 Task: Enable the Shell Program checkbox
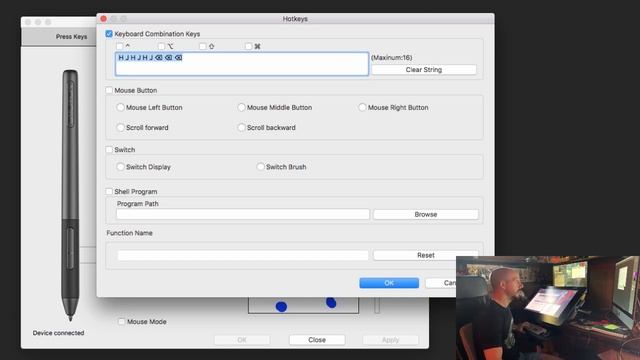click(109, 191)
